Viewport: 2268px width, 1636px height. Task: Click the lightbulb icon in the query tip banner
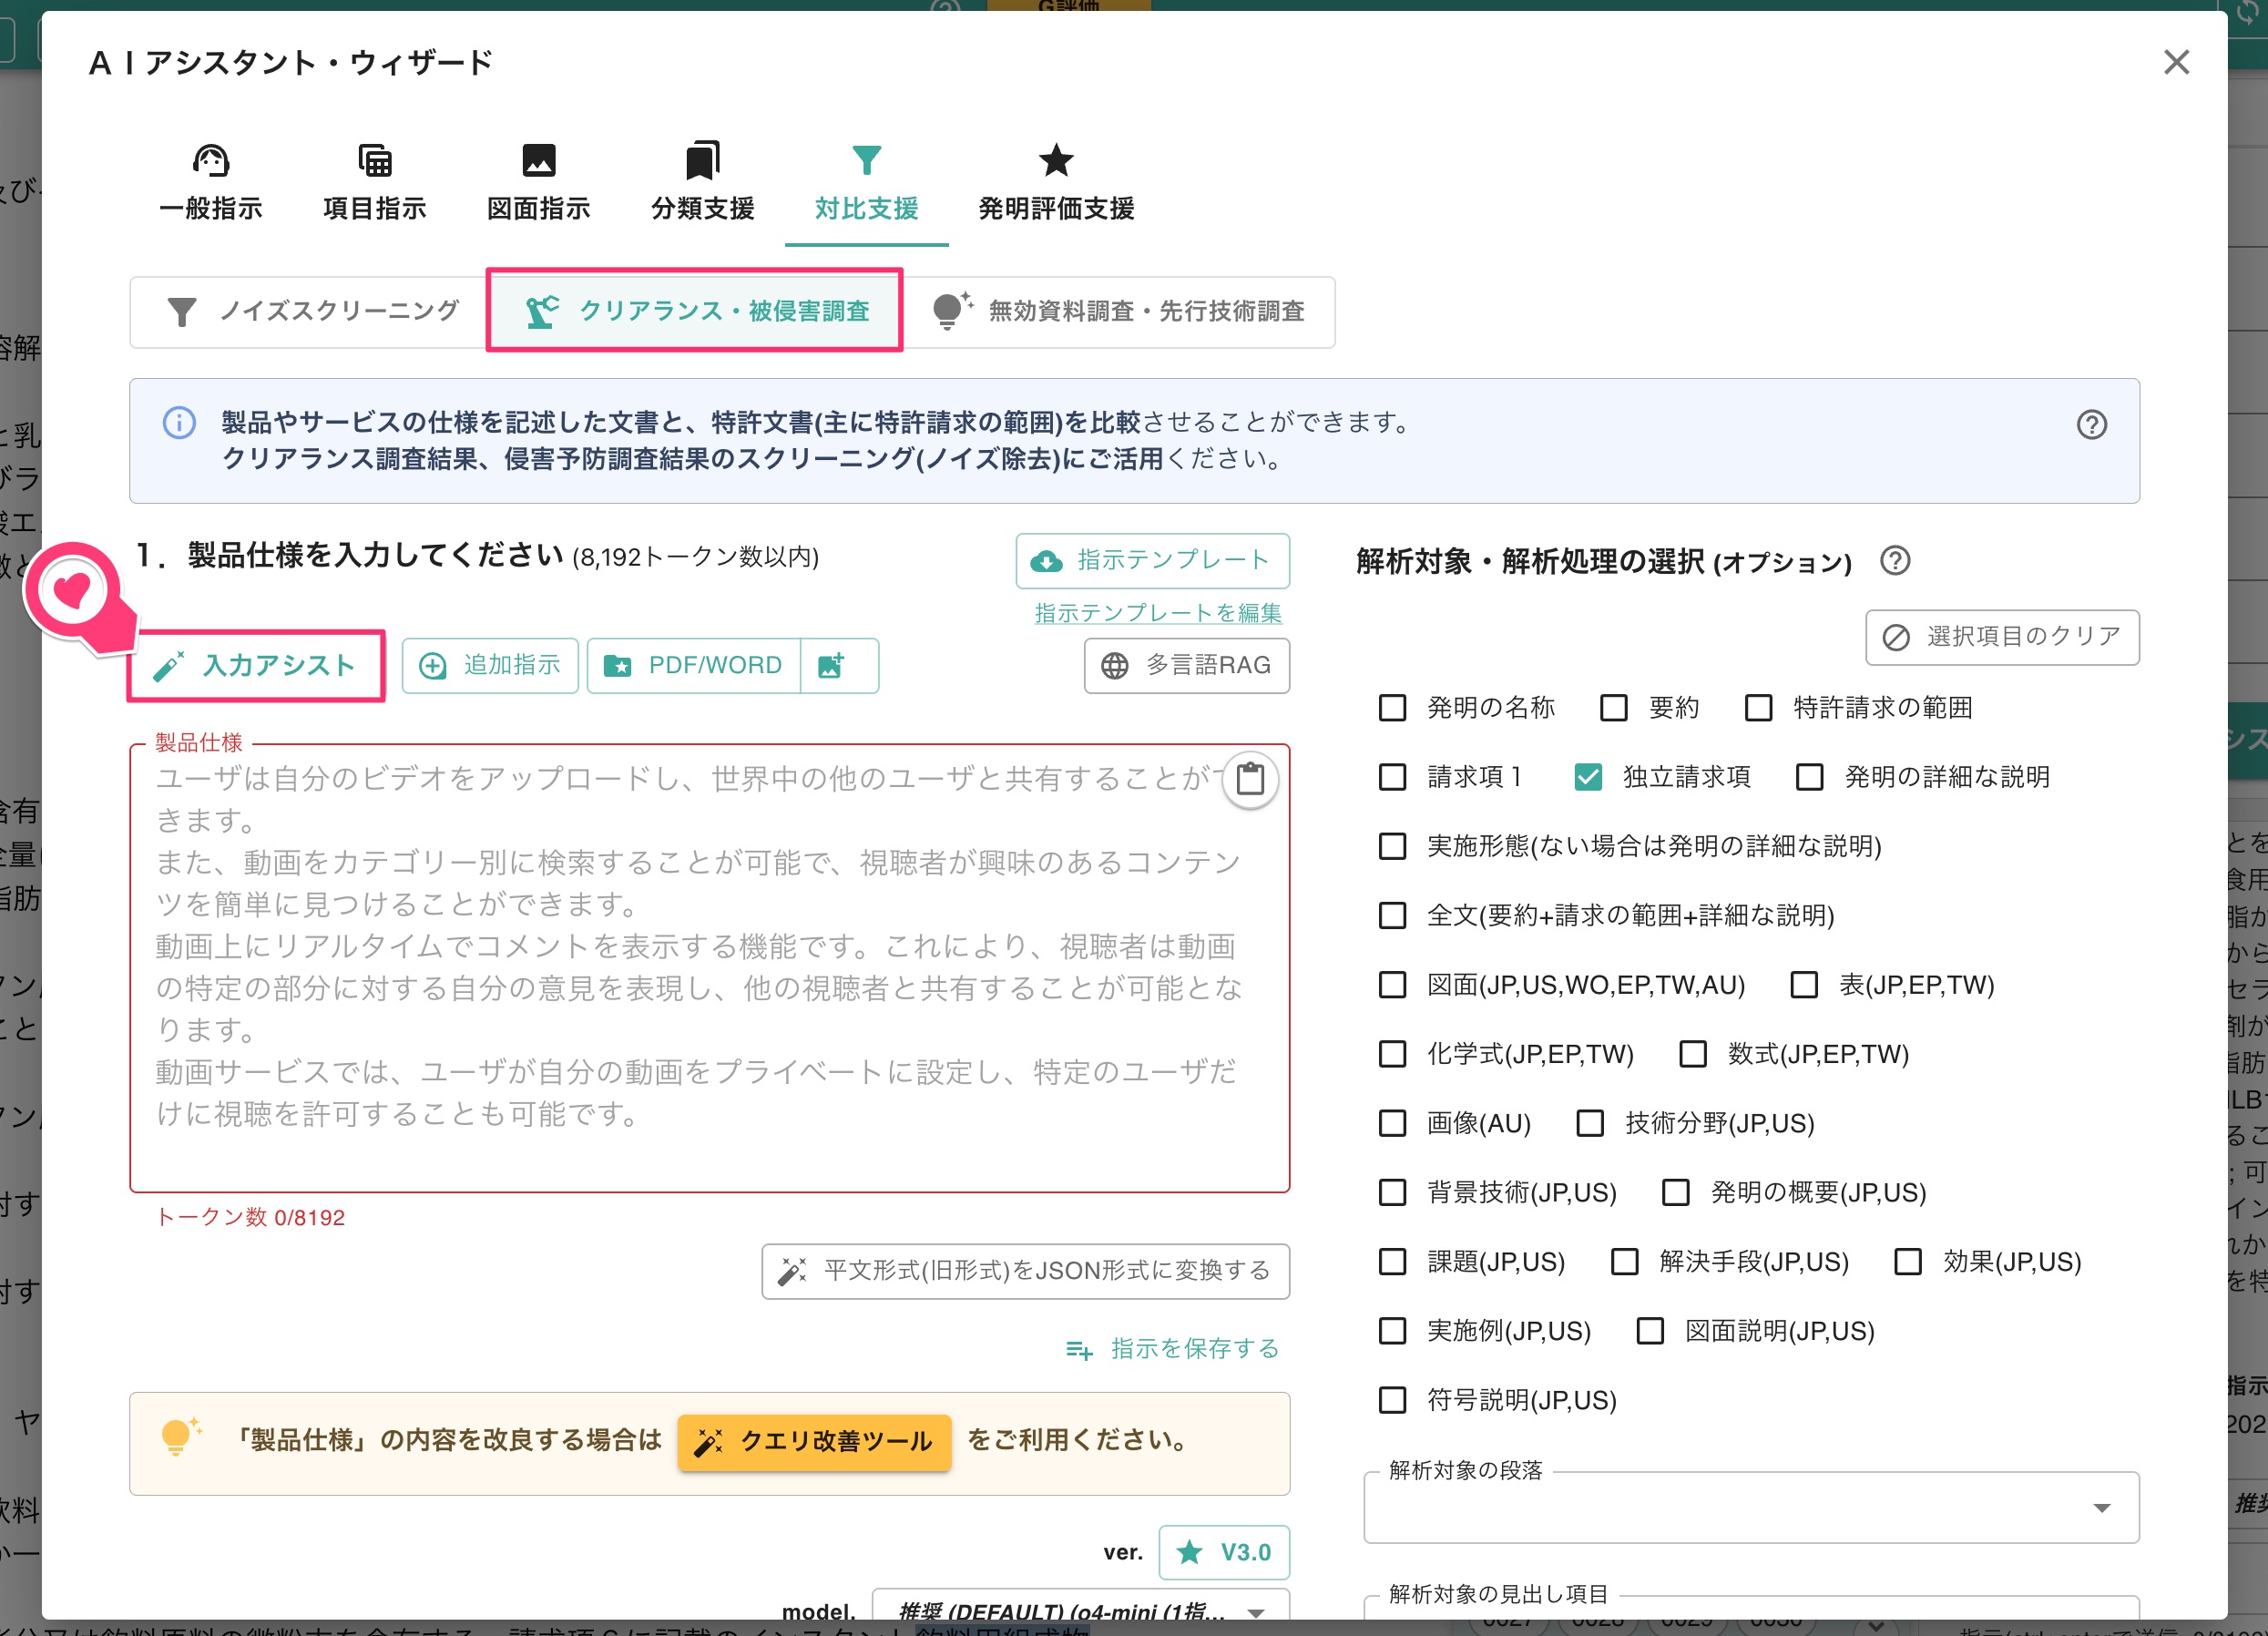pos(180,1438)
